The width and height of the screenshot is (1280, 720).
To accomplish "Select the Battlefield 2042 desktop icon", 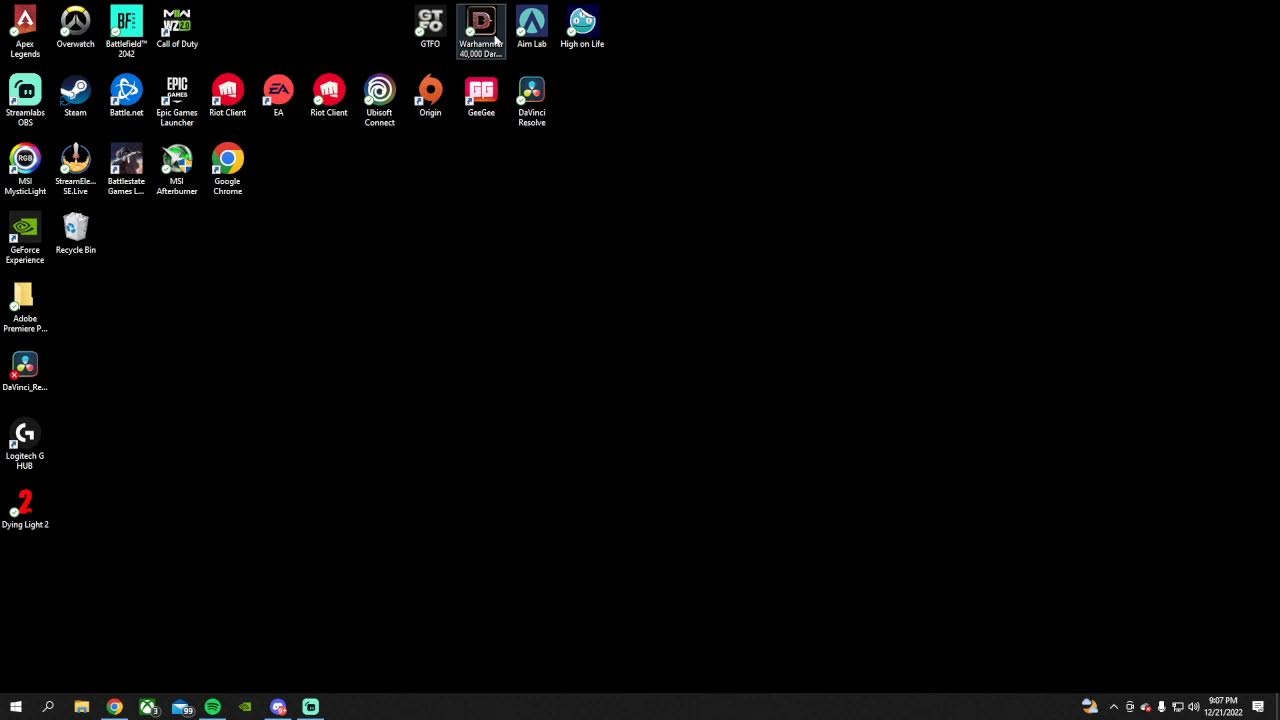I will click(x=126, y=32).
